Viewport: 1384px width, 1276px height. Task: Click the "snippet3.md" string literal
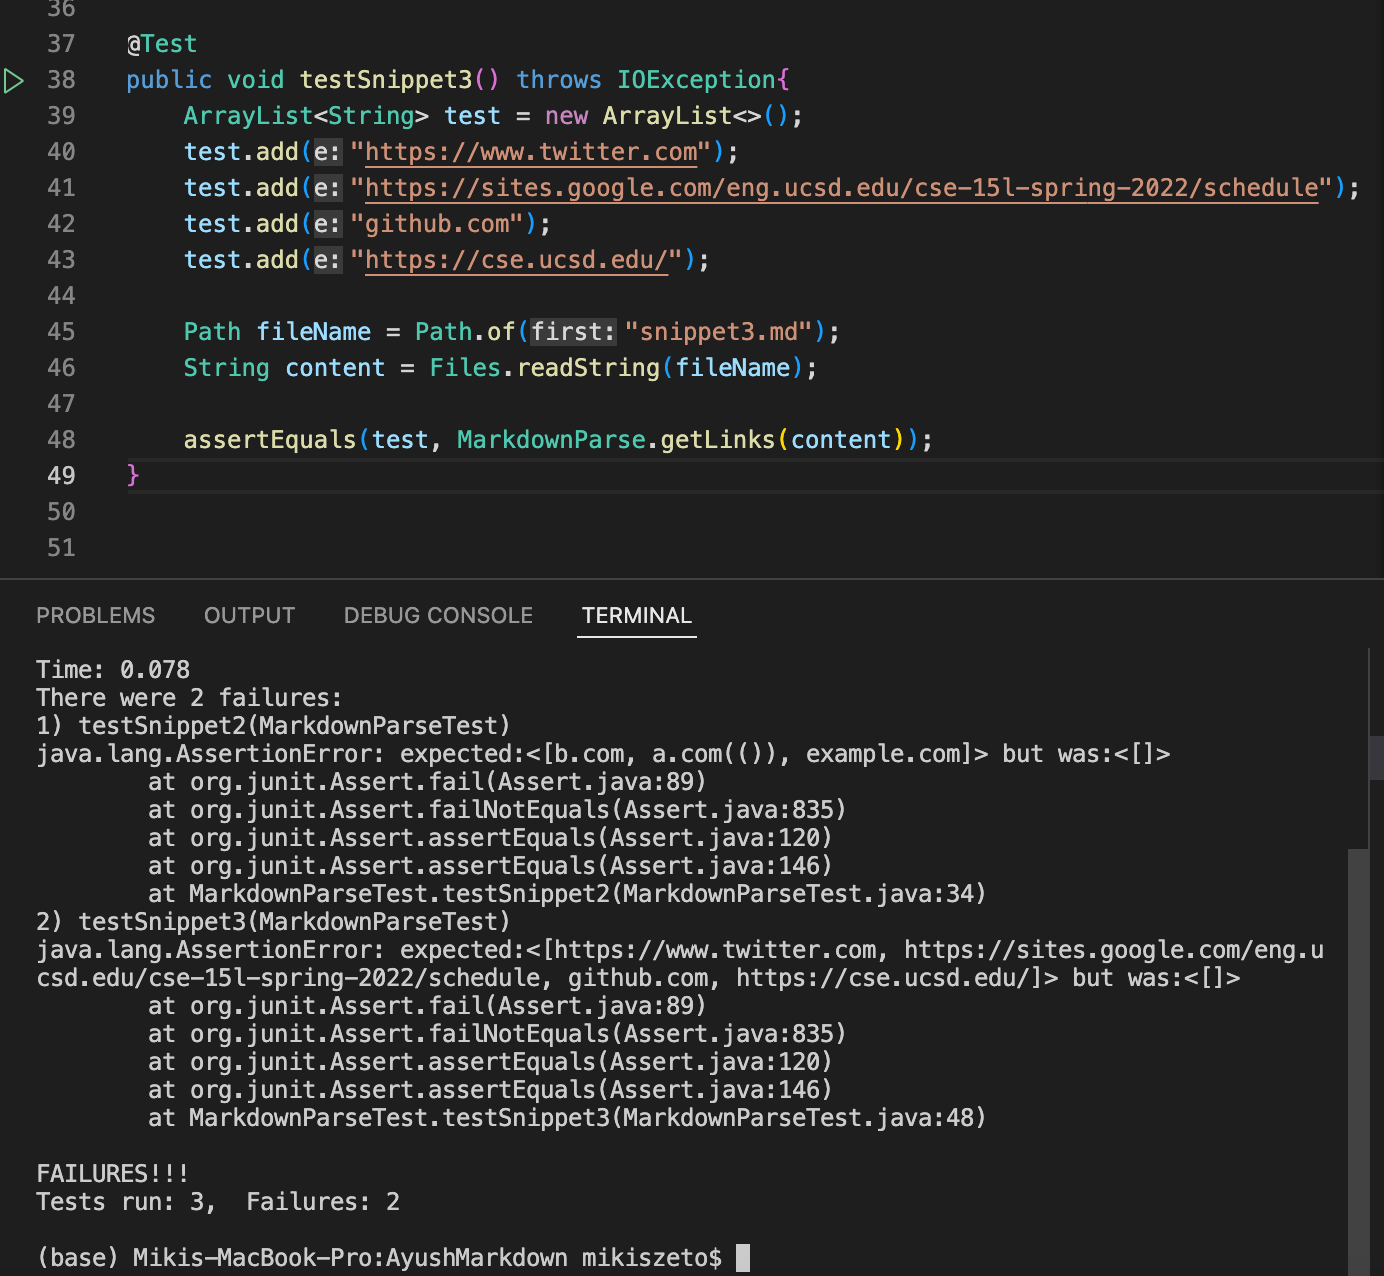pos(719,332)
